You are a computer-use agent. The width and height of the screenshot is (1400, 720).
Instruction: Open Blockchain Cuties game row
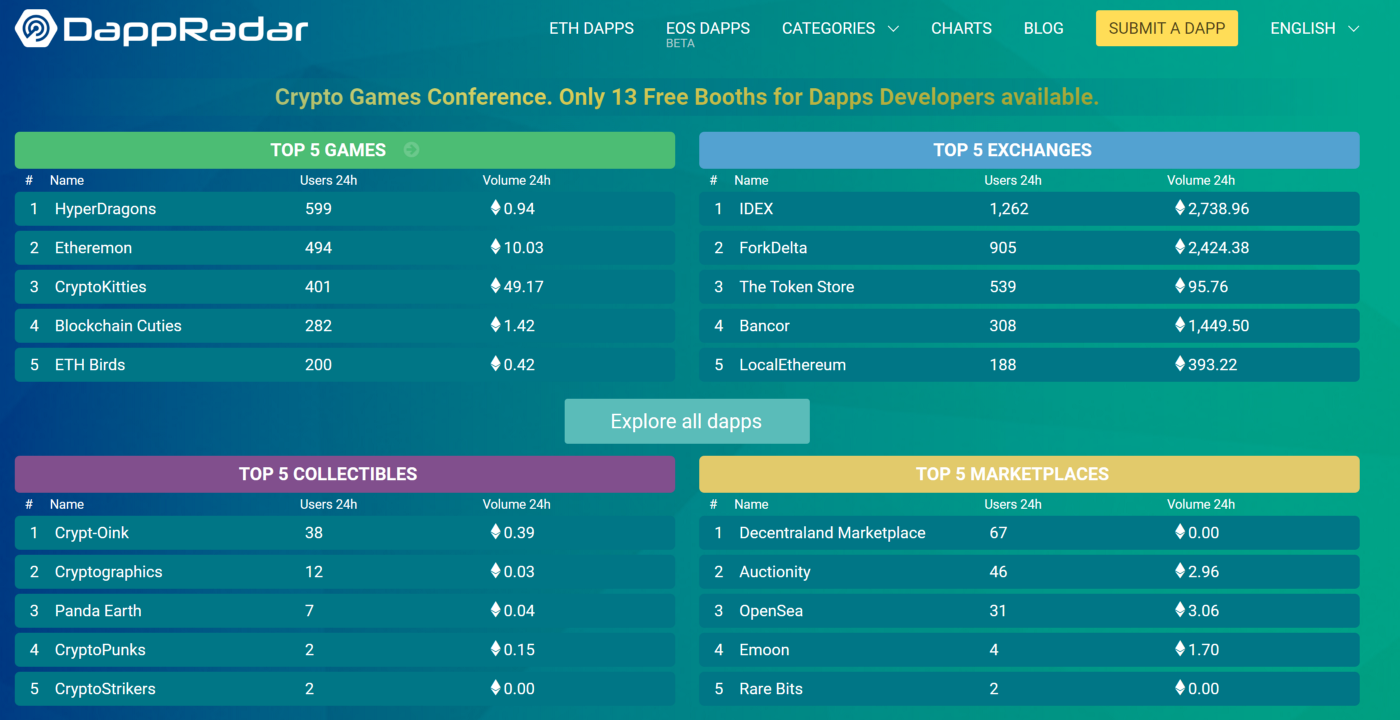(345, 326)
